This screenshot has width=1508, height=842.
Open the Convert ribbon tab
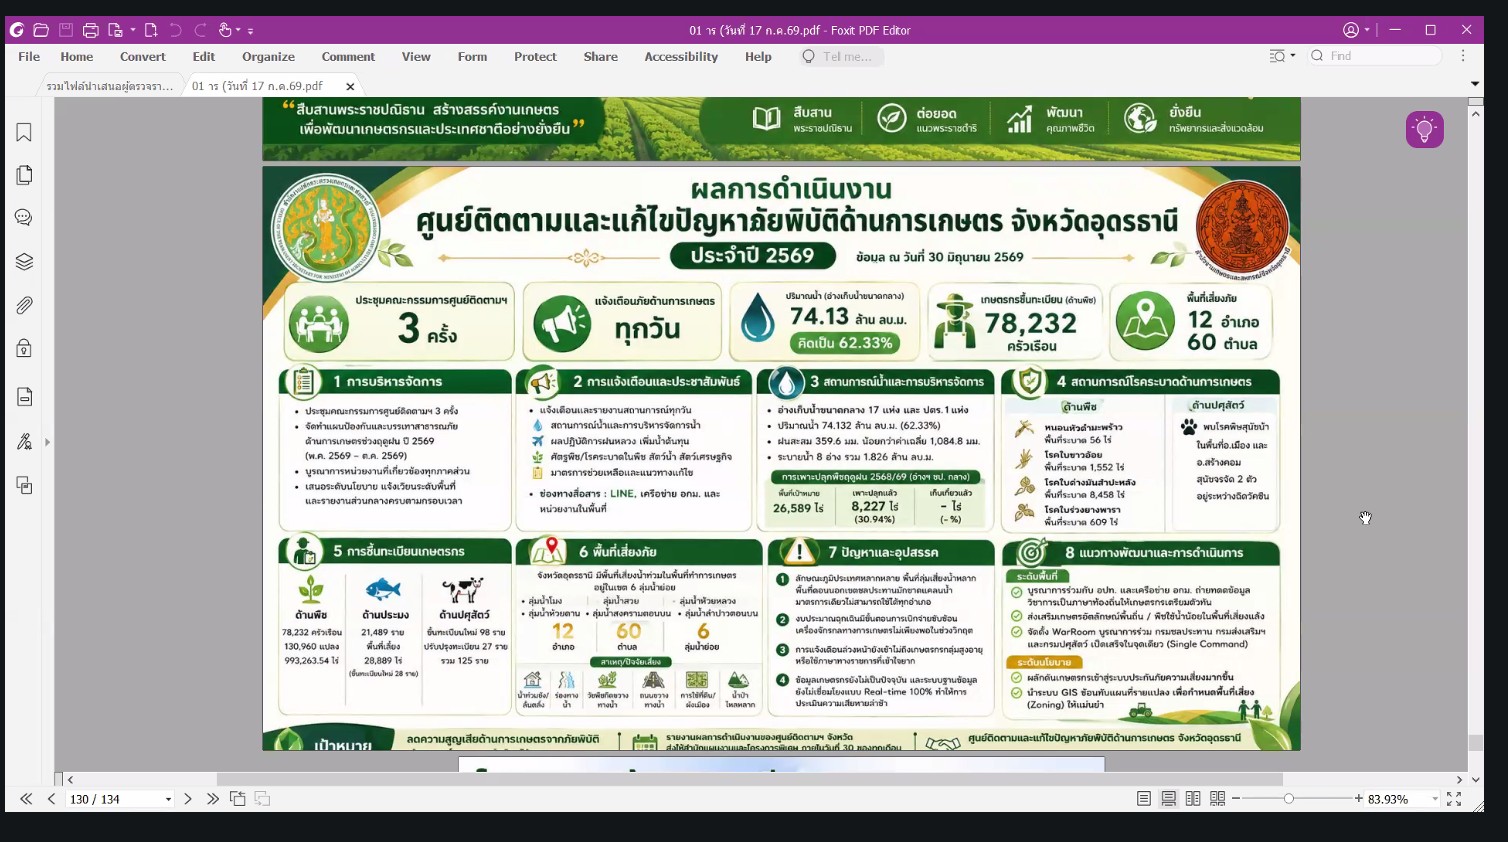(x=143, y=57)
